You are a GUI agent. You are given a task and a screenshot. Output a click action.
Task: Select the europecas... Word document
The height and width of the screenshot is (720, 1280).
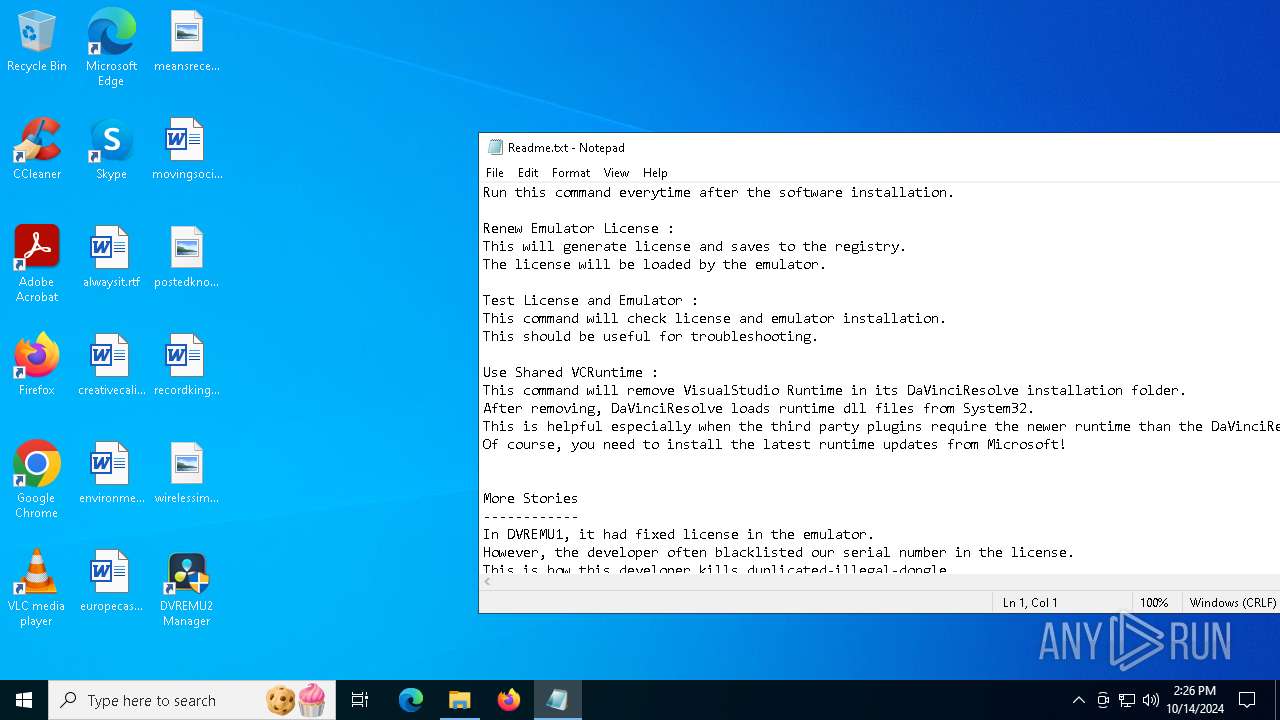click(111, 582)
